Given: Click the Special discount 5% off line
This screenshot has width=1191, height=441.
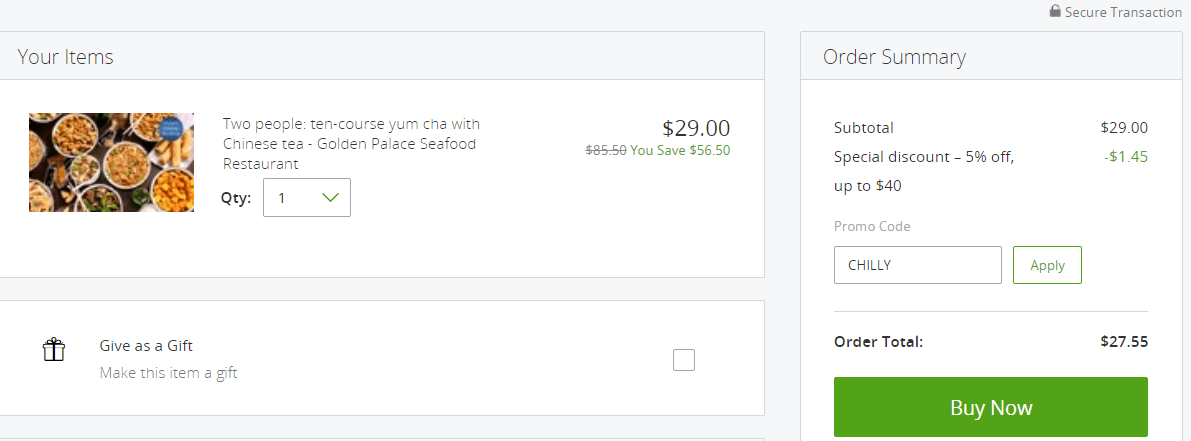Looking at the screenshot, I should 924,157.
